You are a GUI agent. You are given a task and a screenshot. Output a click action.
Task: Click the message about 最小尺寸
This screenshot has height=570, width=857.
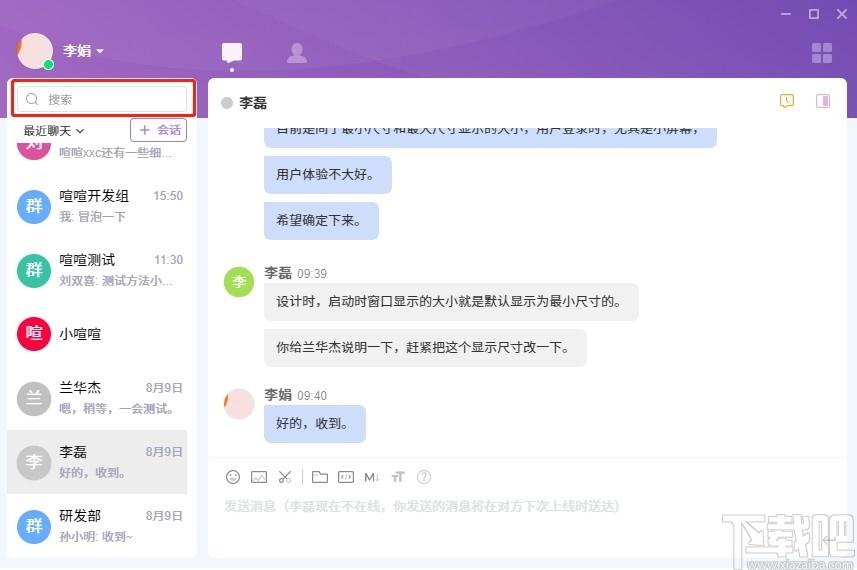451,302
